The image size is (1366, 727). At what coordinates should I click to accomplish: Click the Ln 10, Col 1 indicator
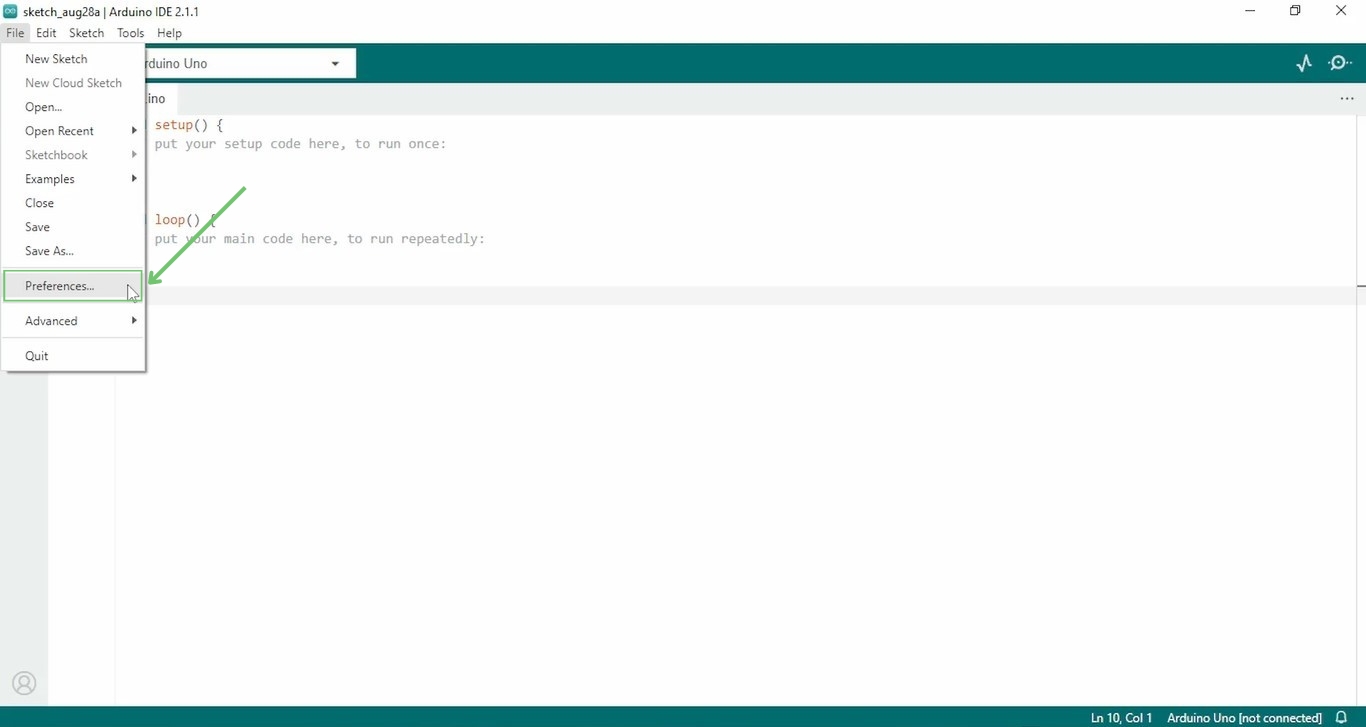(x=1120, y=717)
